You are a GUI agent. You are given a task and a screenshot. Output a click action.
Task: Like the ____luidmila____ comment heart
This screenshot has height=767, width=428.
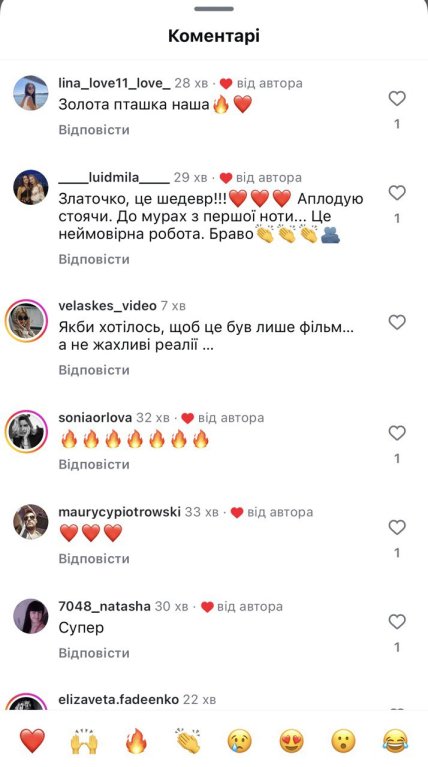397,193
